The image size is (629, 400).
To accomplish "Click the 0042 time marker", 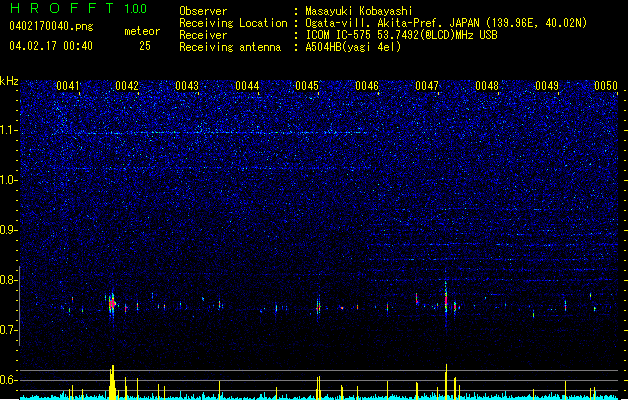I will click(127, 86).
